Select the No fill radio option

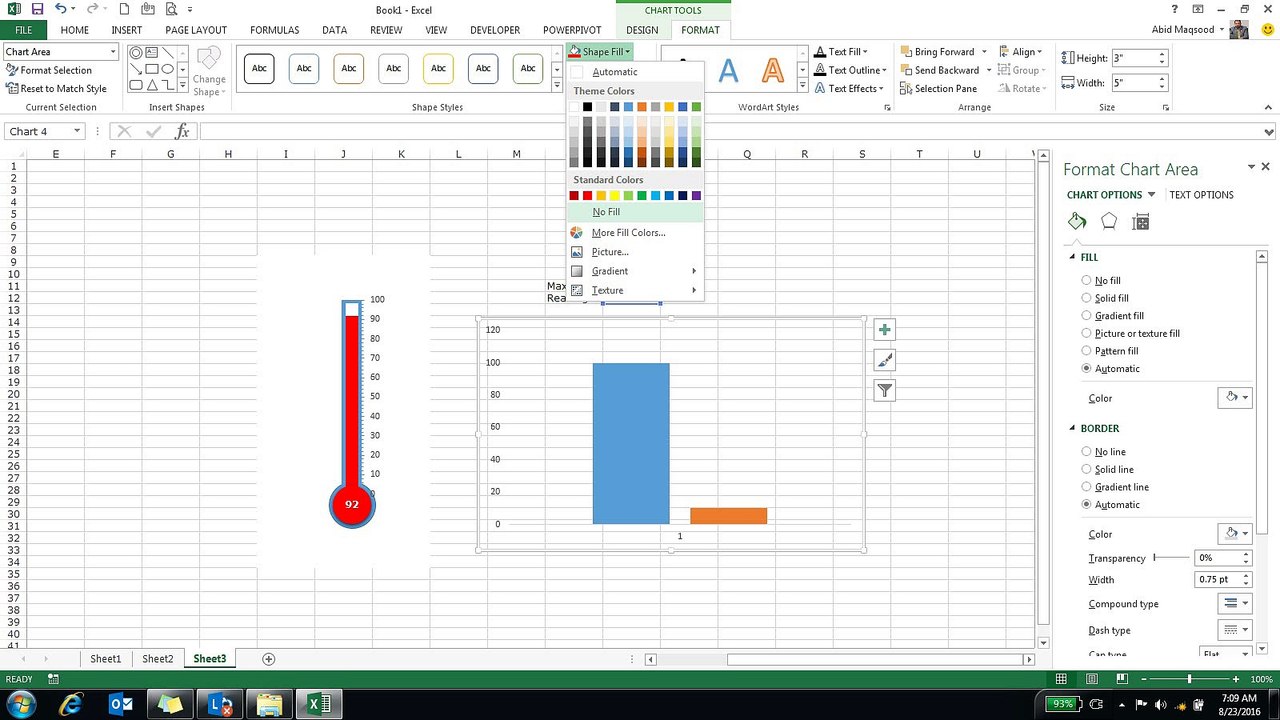[1086, 281]
